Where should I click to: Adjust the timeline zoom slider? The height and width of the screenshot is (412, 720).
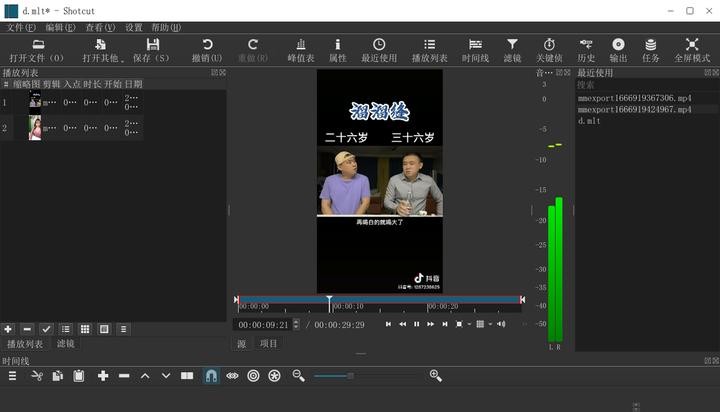pos(349,376)
